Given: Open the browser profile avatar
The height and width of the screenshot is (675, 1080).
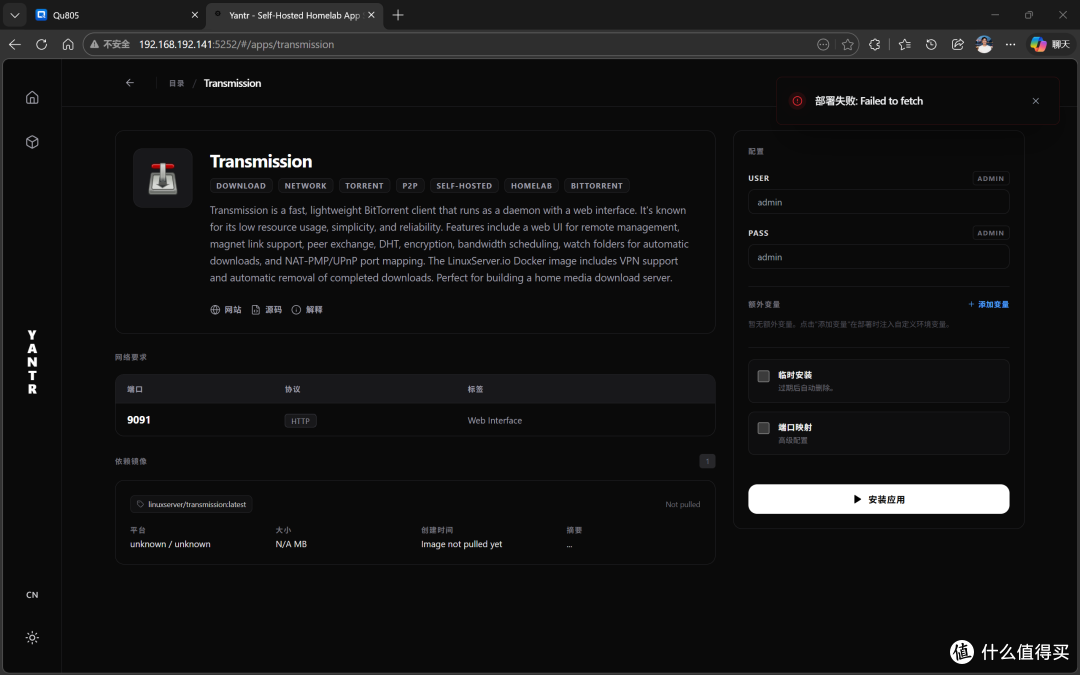Looking at the screenshot, I should coord(984,44).
